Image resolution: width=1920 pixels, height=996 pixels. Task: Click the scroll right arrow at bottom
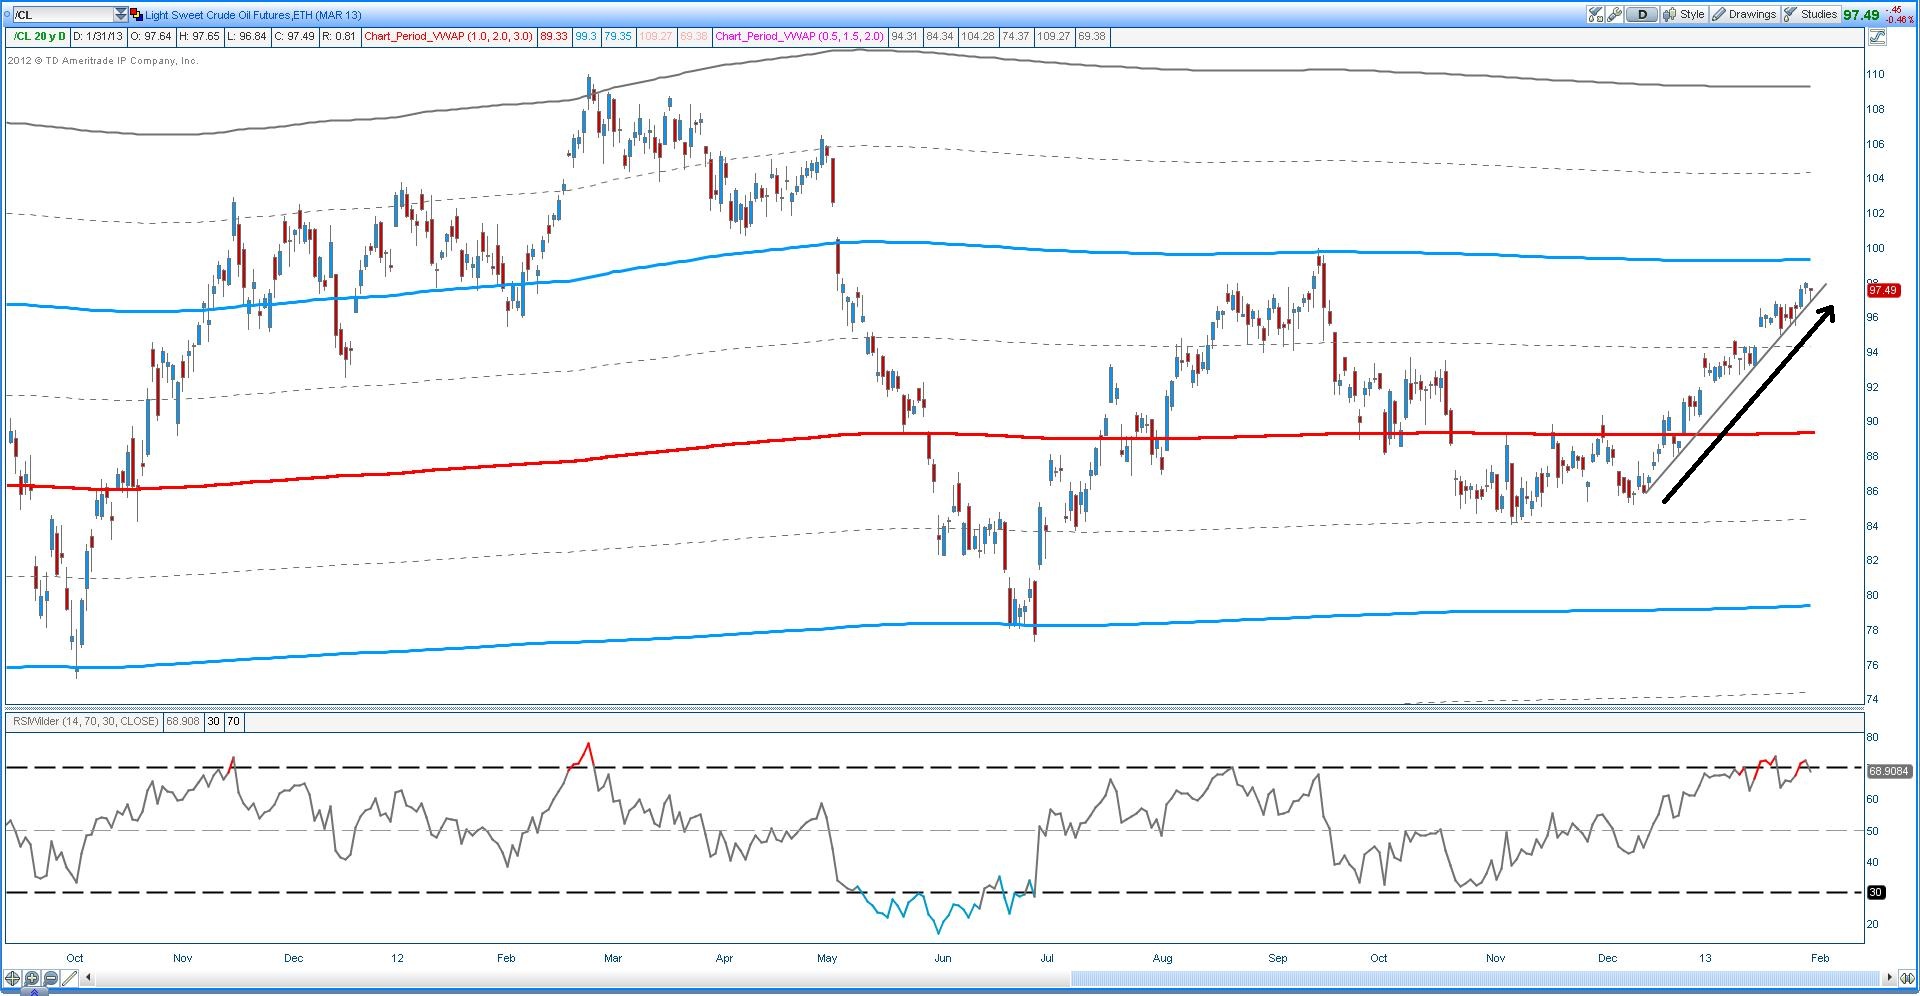tap(1889, 978)
